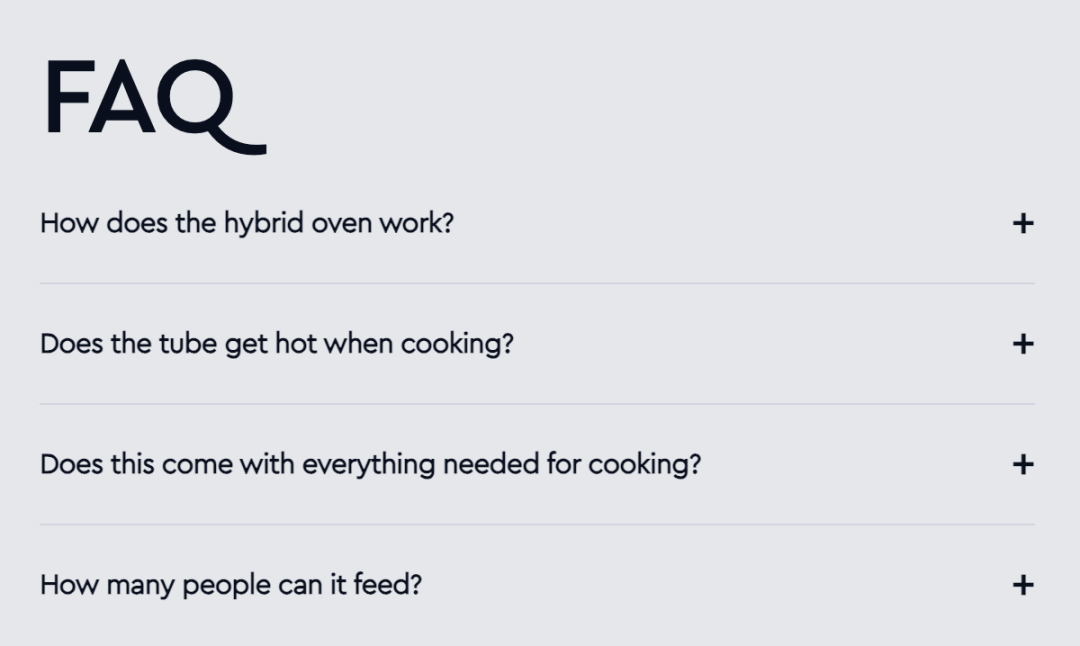The image size is (1080, 646).
Task: Click the plus icon beside tube heat question
Action: point(1022,344)
